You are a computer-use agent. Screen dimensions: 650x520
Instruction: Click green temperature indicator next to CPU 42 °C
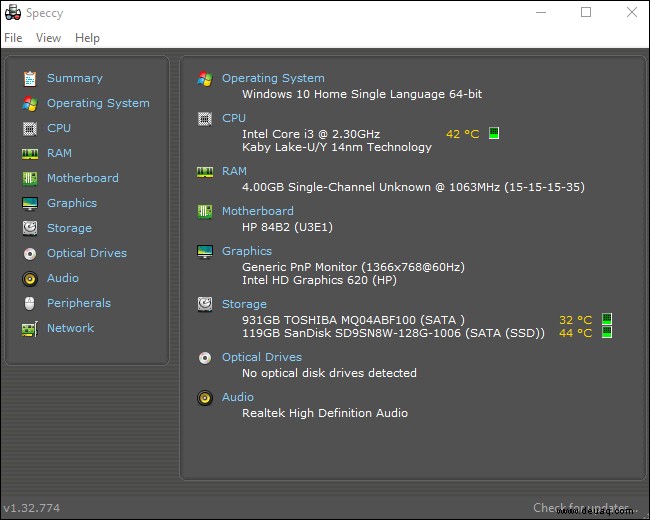pyautogui.click(x=494, y=133)
